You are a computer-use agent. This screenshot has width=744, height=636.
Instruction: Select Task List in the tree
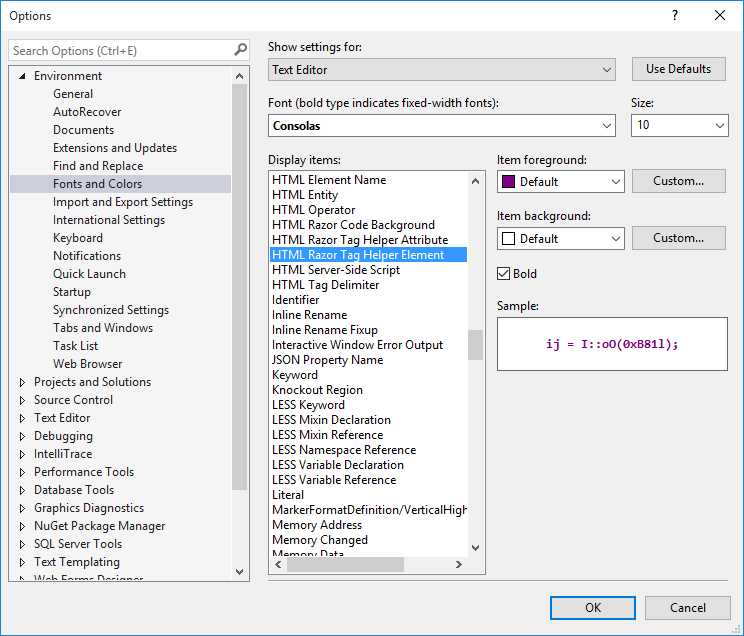(x=75, y=346)
